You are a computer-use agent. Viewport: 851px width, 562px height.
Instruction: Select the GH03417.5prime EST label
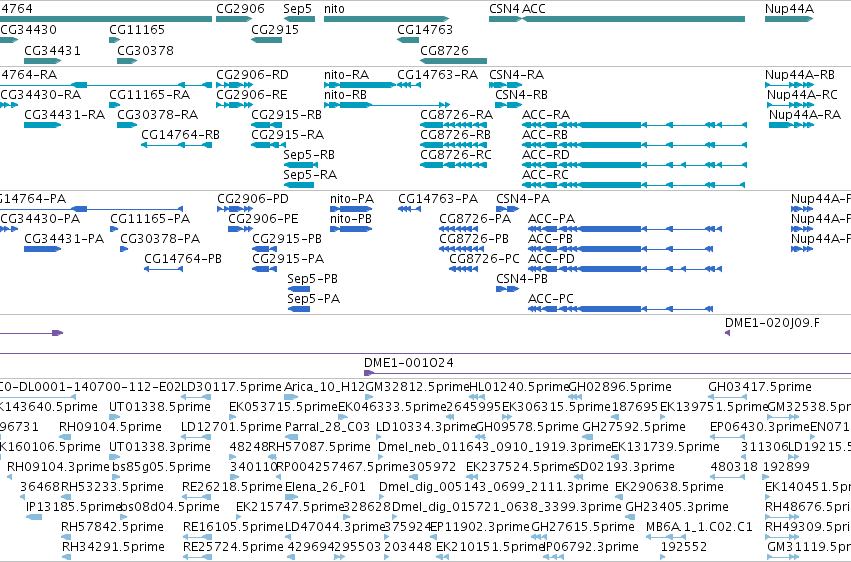[760, 387]
